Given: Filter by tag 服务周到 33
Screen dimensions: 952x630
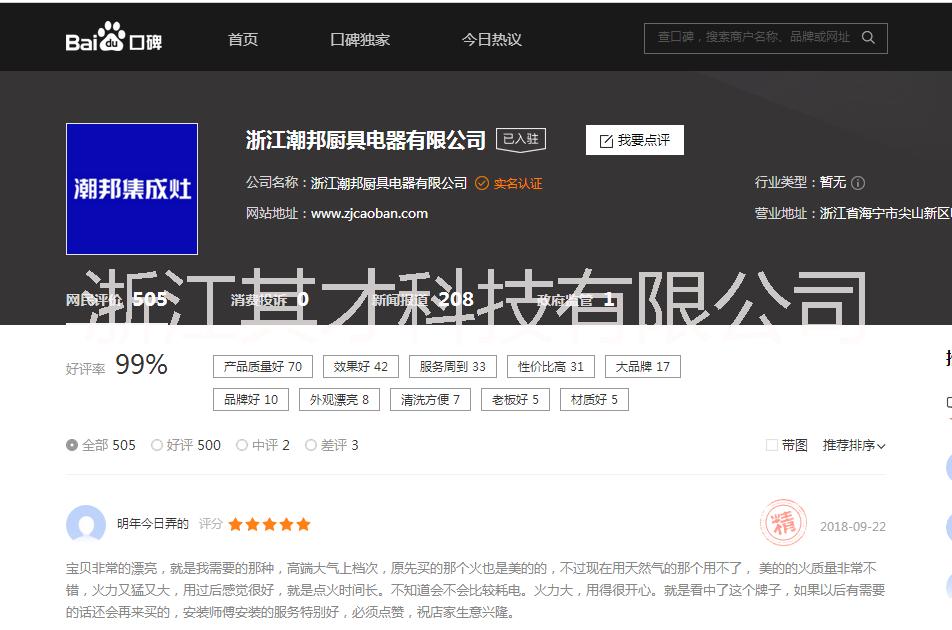Looking at the screenshot, I should (x=453, y=367).
